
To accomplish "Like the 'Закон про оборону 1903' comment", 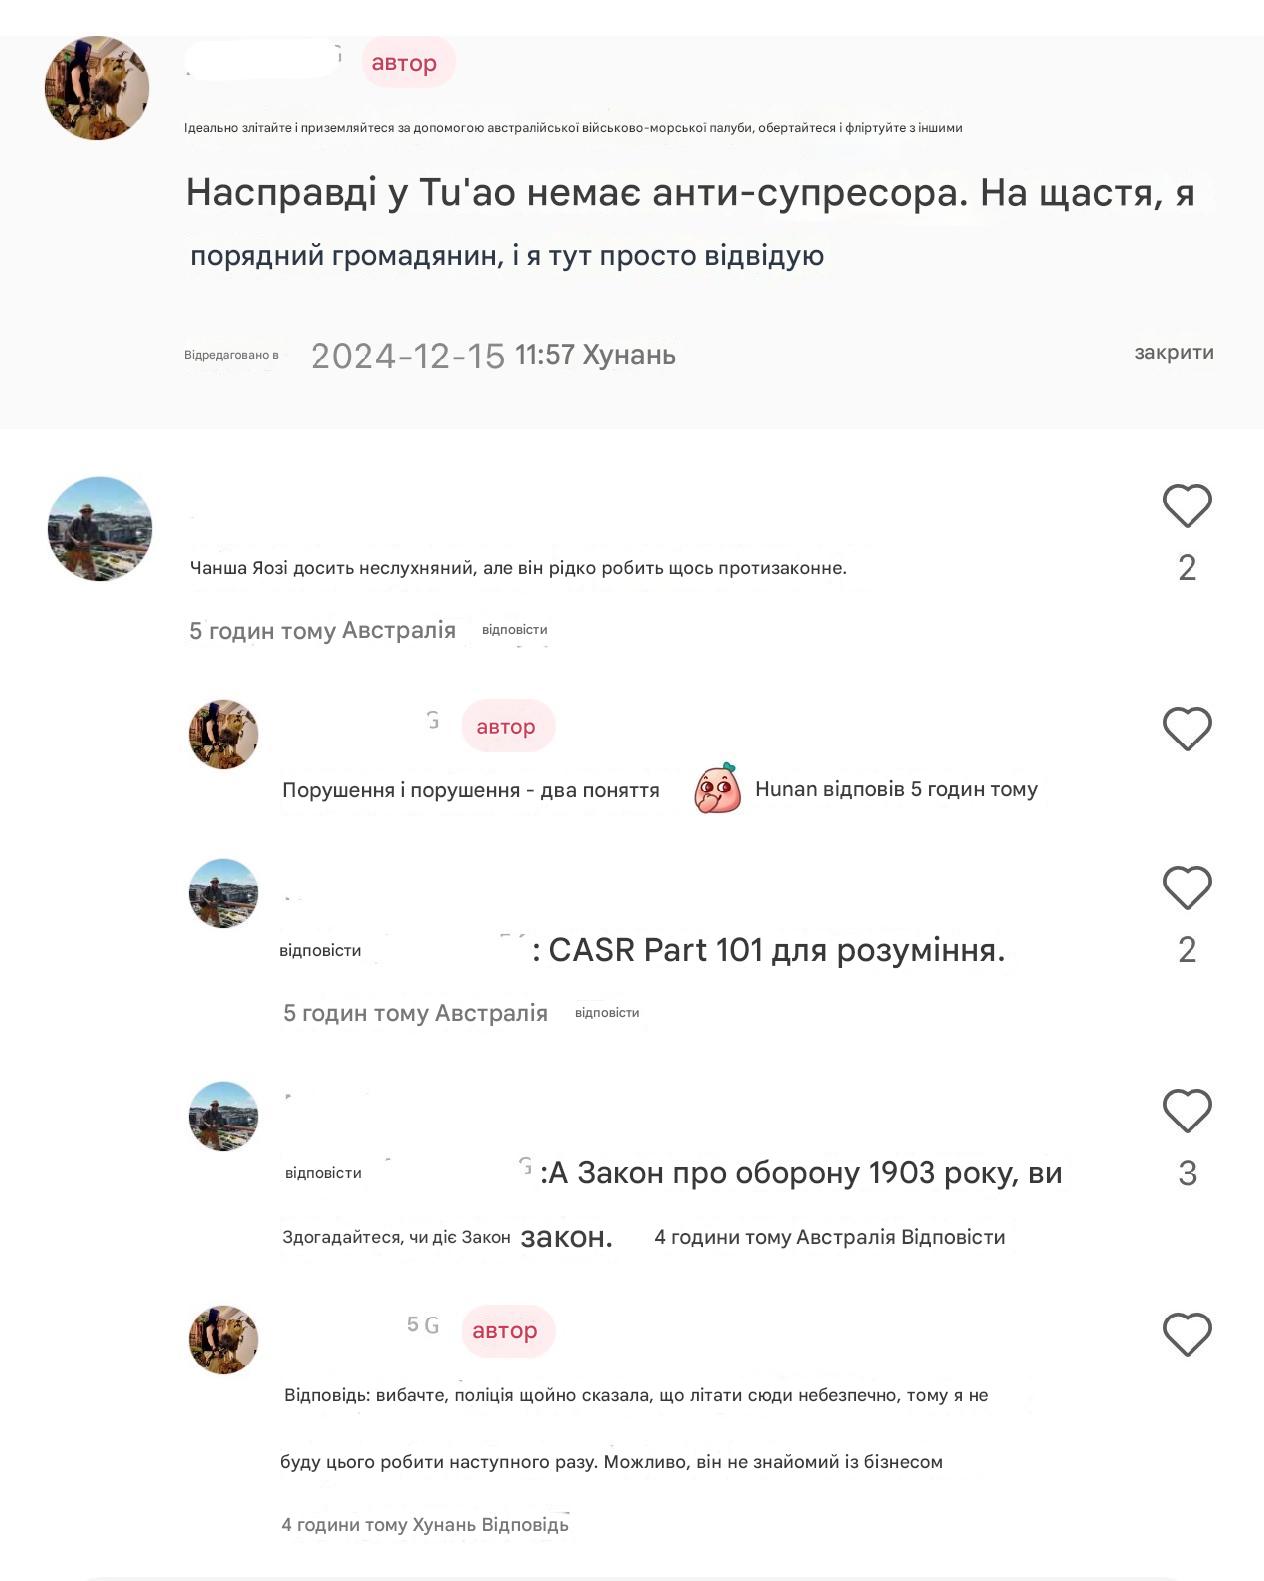I will pyautogui.click(x=1187, y=1111).
